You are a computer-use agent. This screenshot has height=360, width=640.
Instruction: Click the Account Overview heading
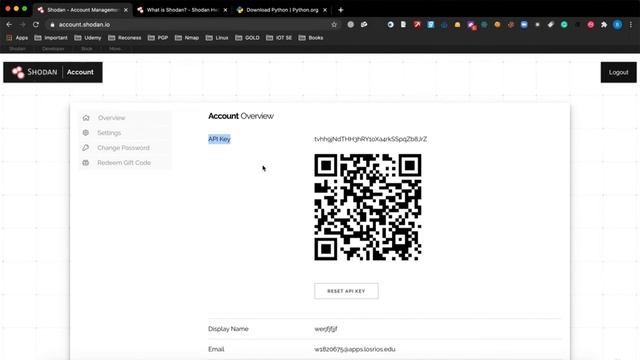click(x=241, y=116)
